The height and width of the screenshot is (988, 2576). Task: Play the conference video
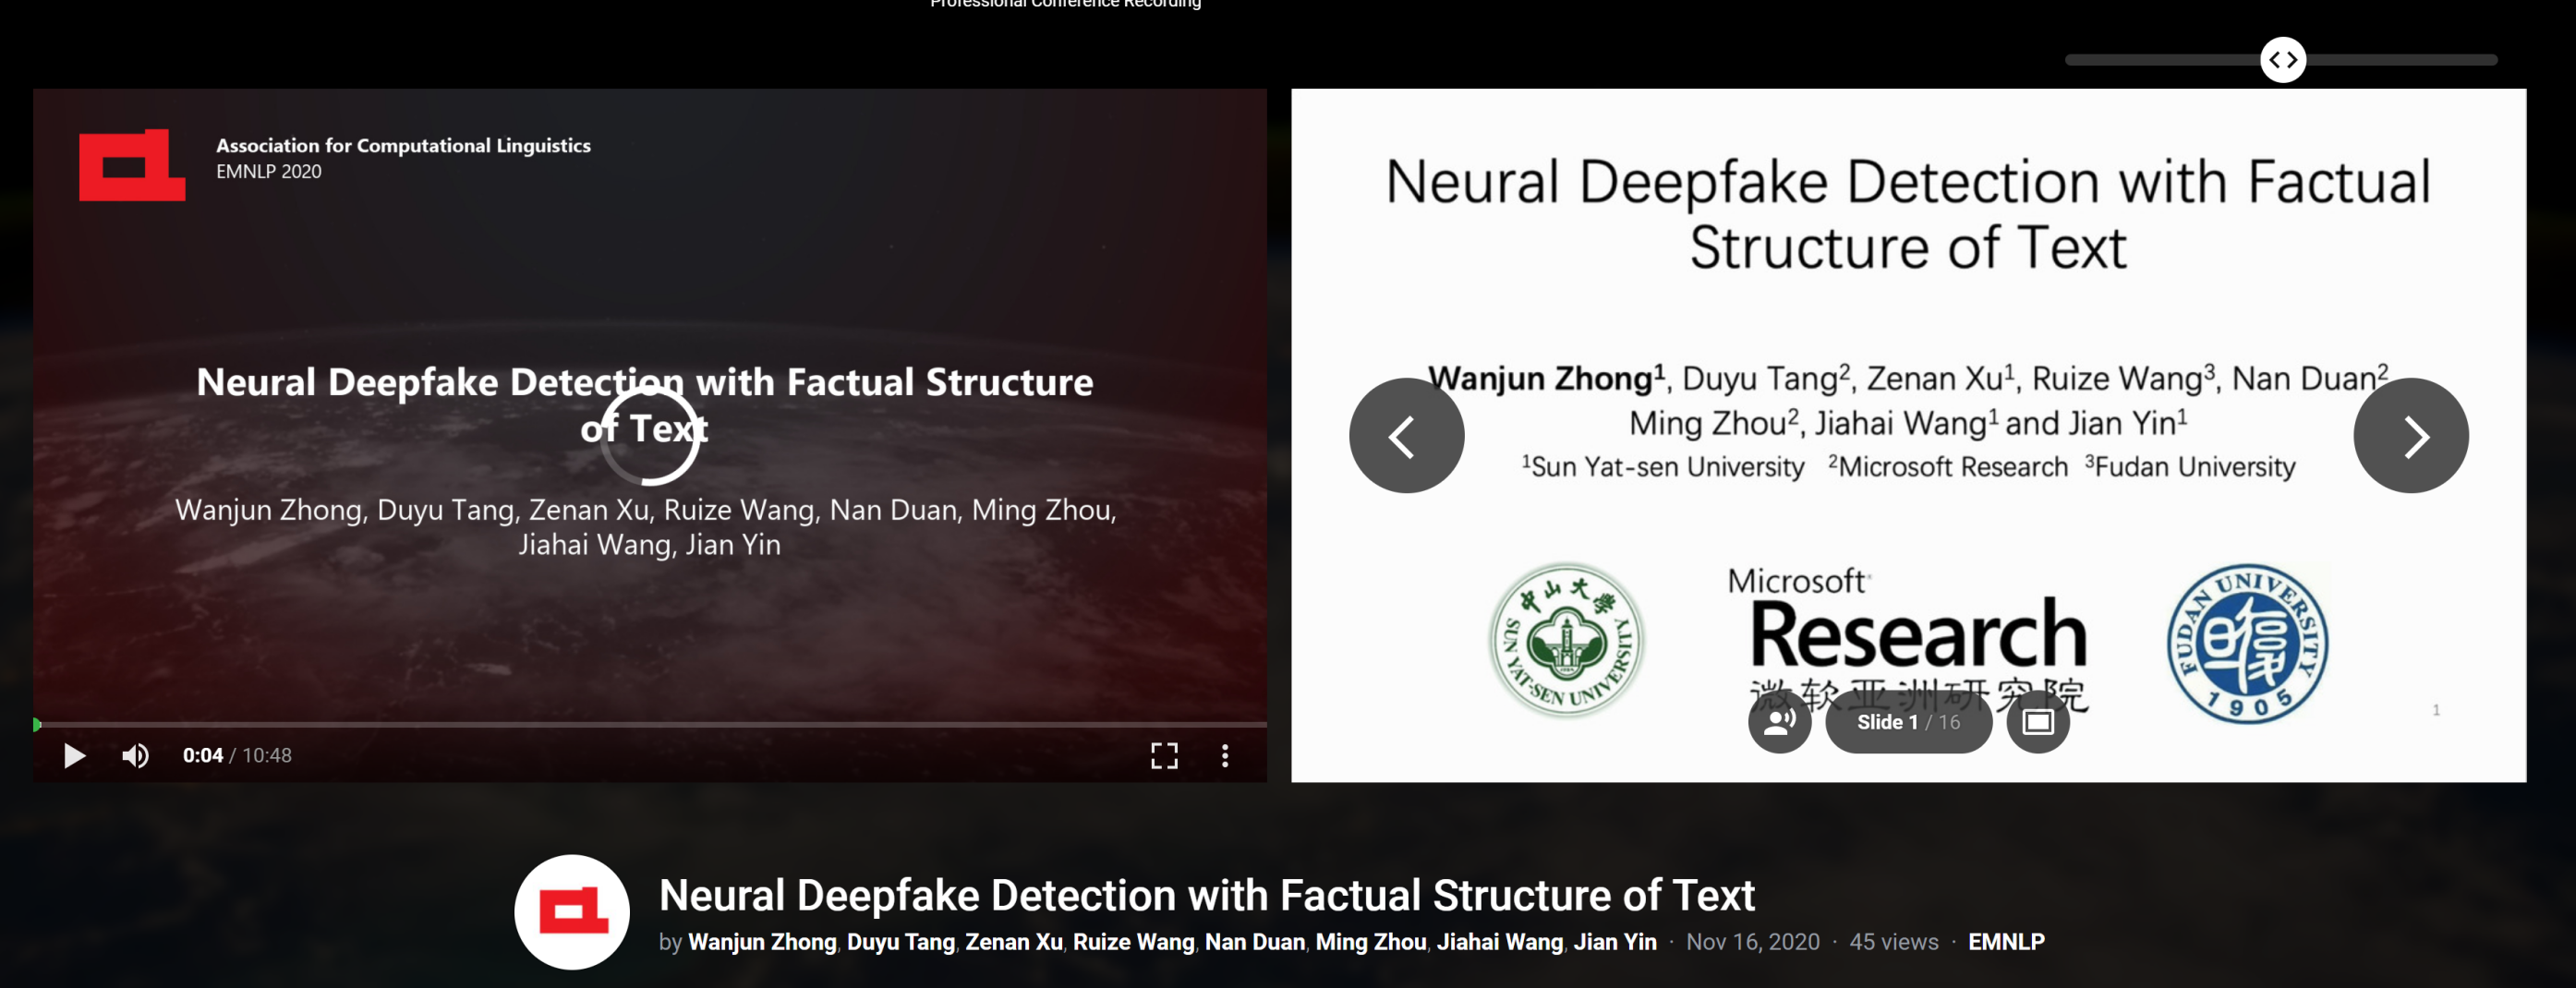pos(74,755)
